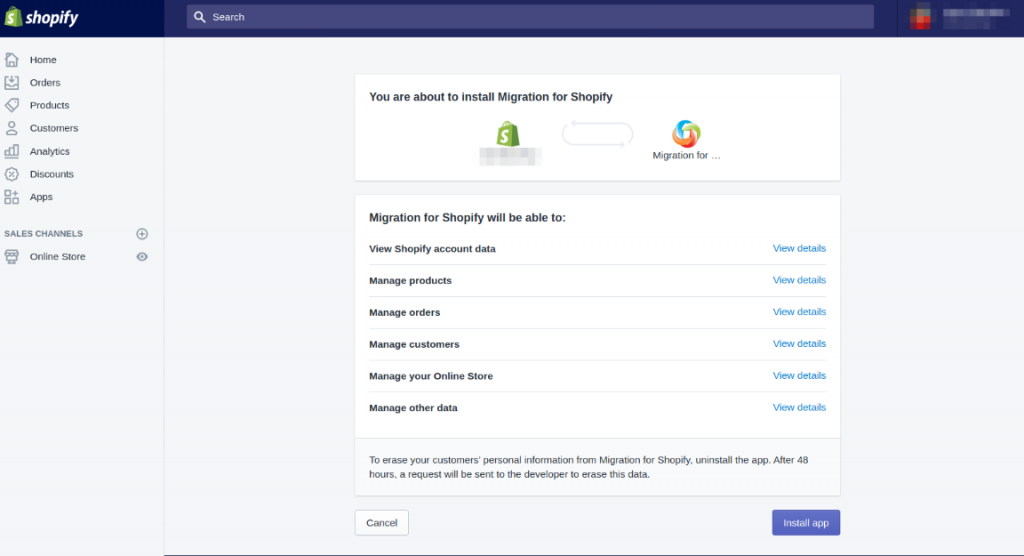1024x556 pixels.
Task: Click the Orders inbox icon
Action: click(12, 82)
